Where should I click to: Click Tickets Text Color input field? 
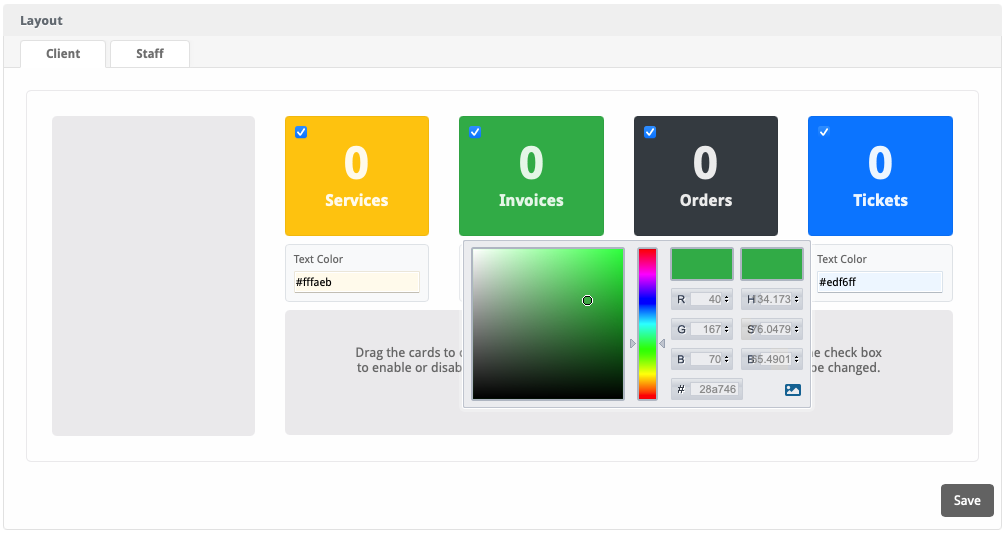pyautogui.click(x=879, y=283)
